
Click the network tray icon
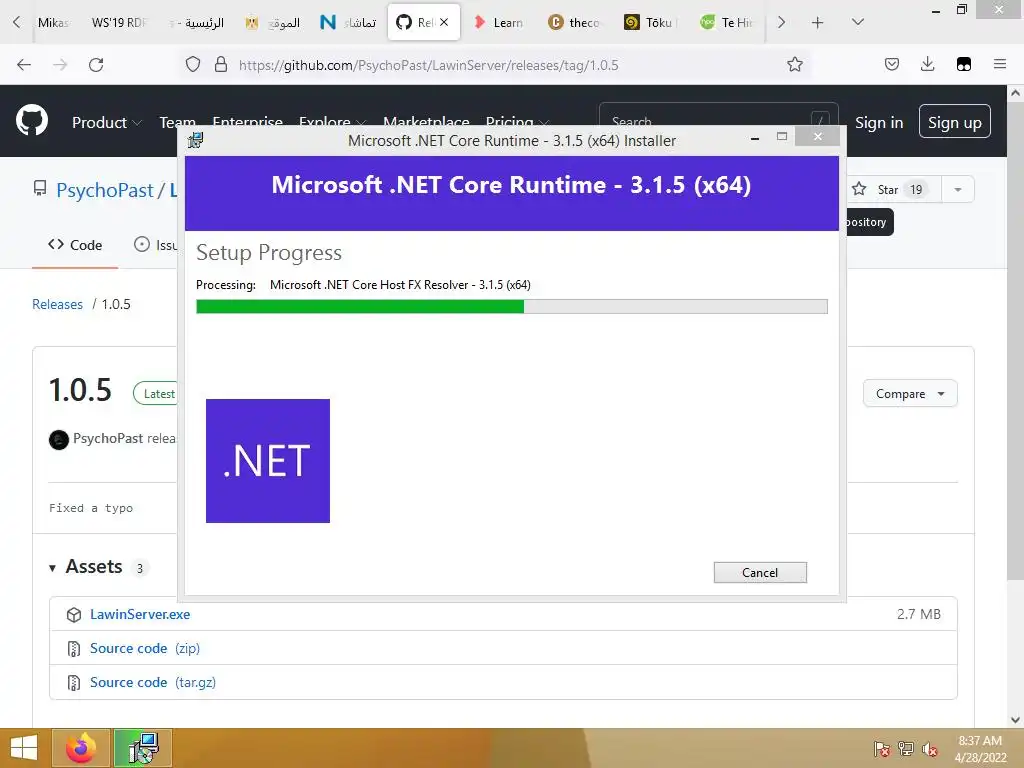point(906,748)
